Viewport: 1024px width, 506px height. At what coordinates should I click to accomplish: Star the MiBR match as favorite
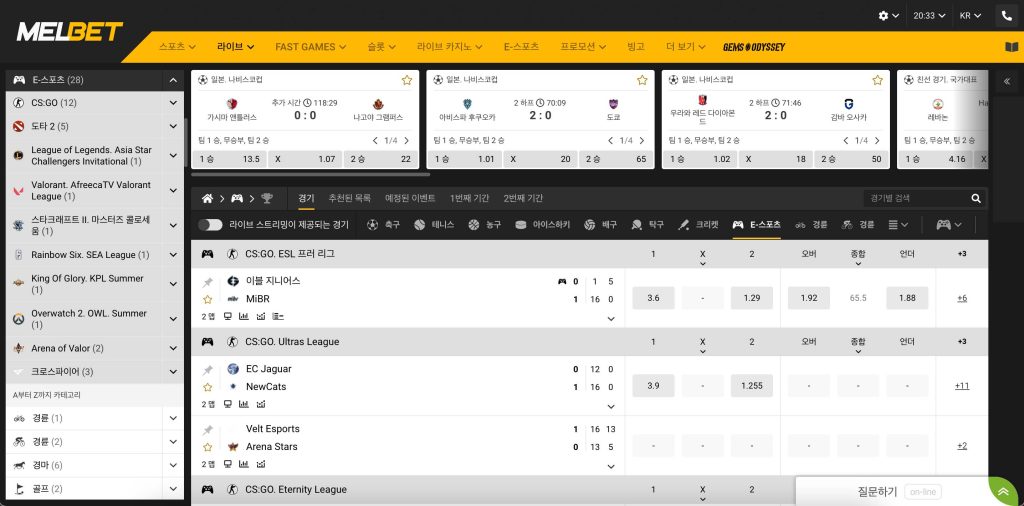(x=208, y=299)
